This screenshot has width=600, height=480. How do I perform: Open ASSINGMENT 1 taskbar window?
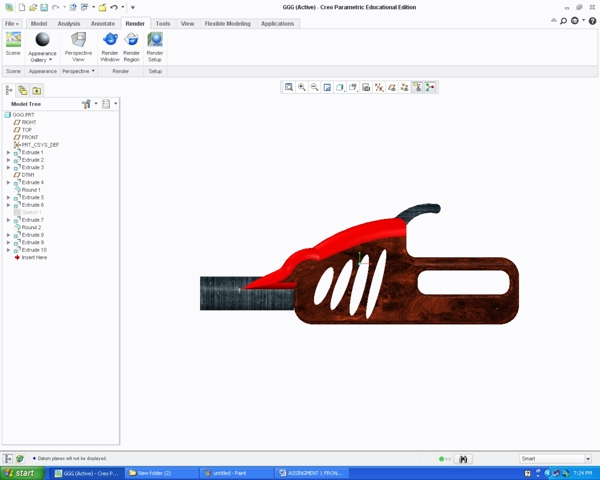[311, 473]
